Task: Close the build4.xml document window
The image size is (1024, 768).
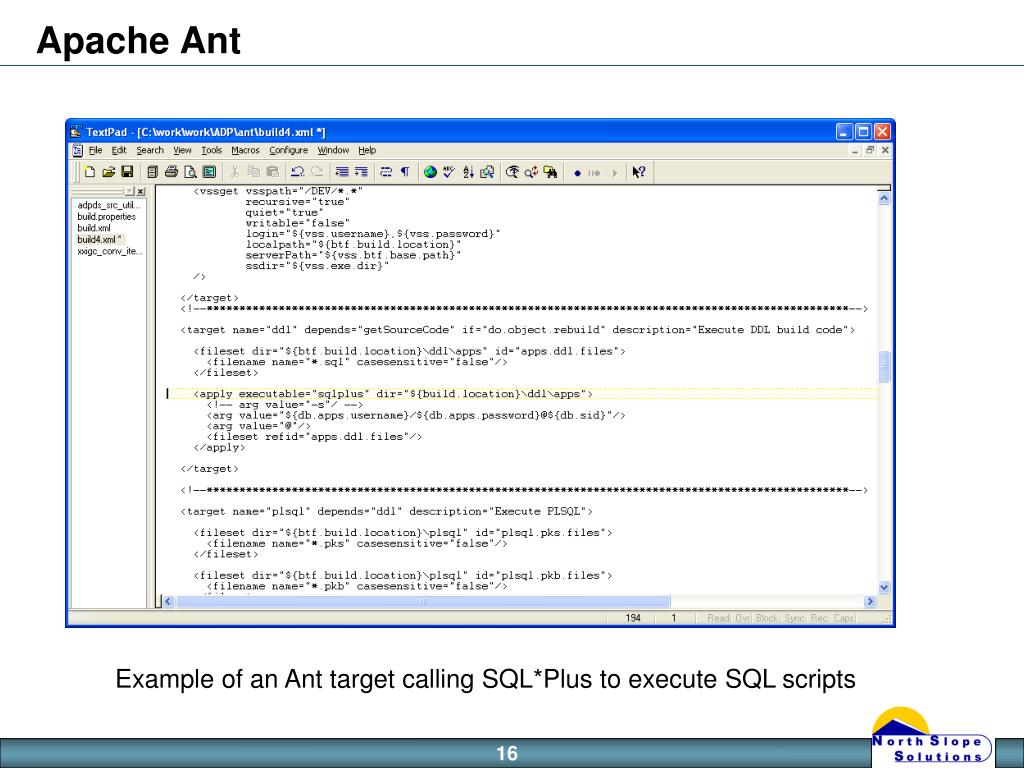Action: pos(885,150)
